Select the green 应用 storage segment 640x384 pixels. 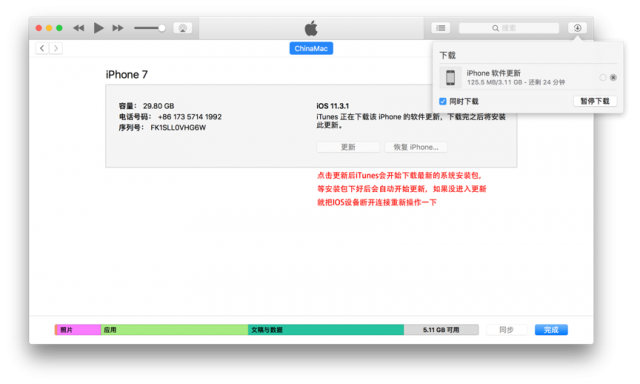point(174,330)
